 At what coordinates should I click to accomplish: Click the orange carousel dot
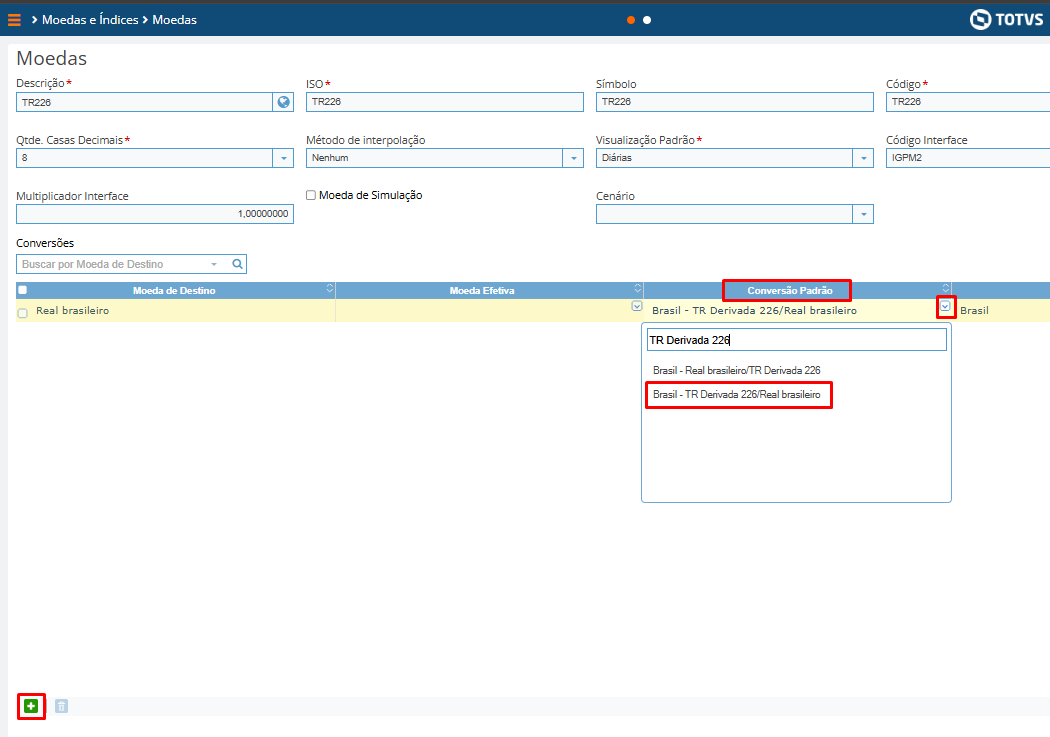coord(630,20)
